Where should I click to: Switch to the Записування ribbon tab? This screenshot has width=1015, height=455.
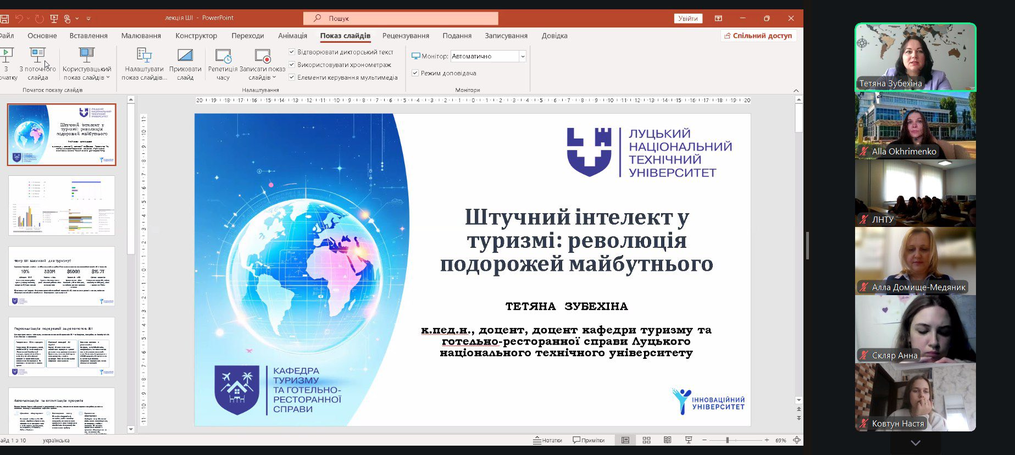click(506, 36)
